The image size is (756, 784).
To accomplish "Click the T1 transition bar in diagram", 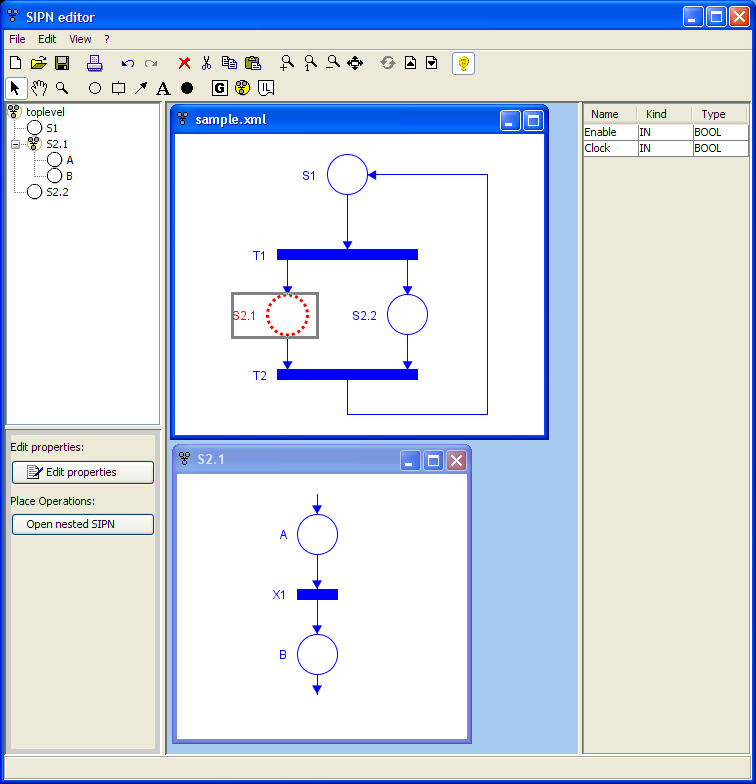I will [347, 254].
